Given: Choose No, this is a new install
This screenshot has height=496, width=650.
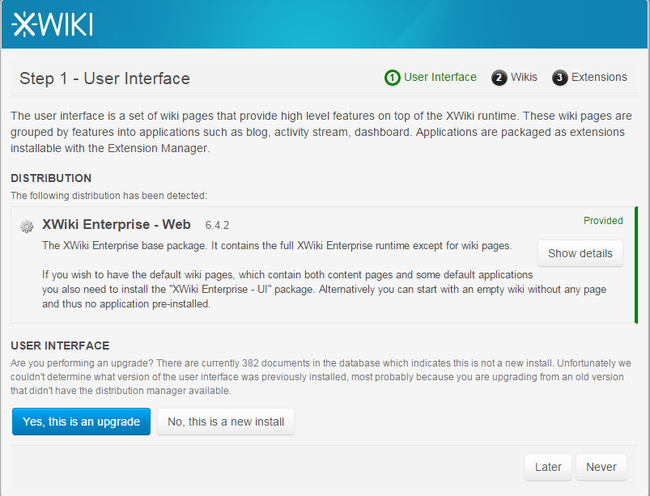Looking at the screenshot, I should 226,421.
